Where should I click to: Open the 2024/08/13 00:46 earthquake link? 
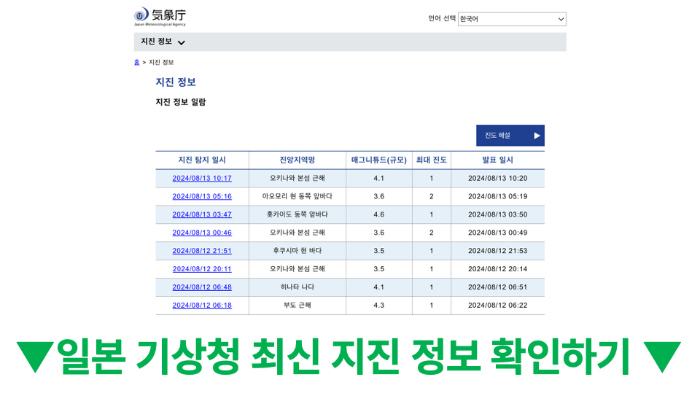click(202, 233)
